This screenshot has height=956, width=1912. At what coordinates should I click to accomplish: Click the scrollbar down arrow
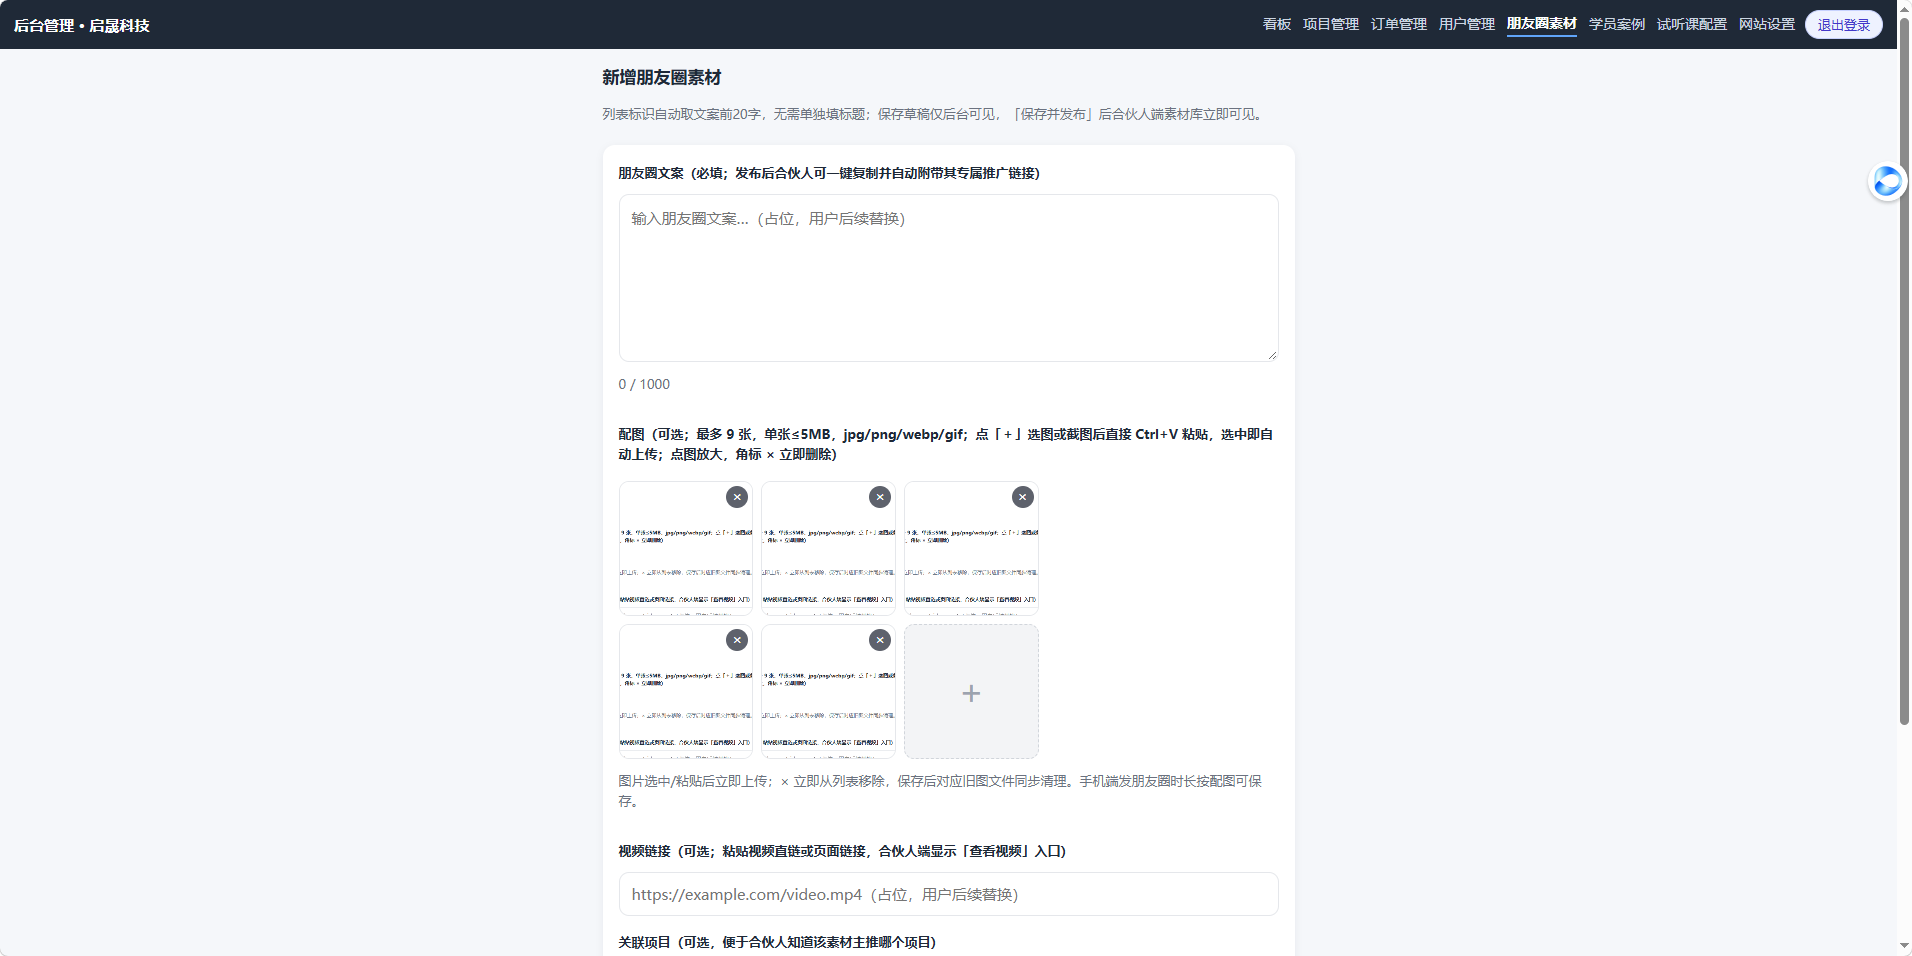(x=1904, y=947)
